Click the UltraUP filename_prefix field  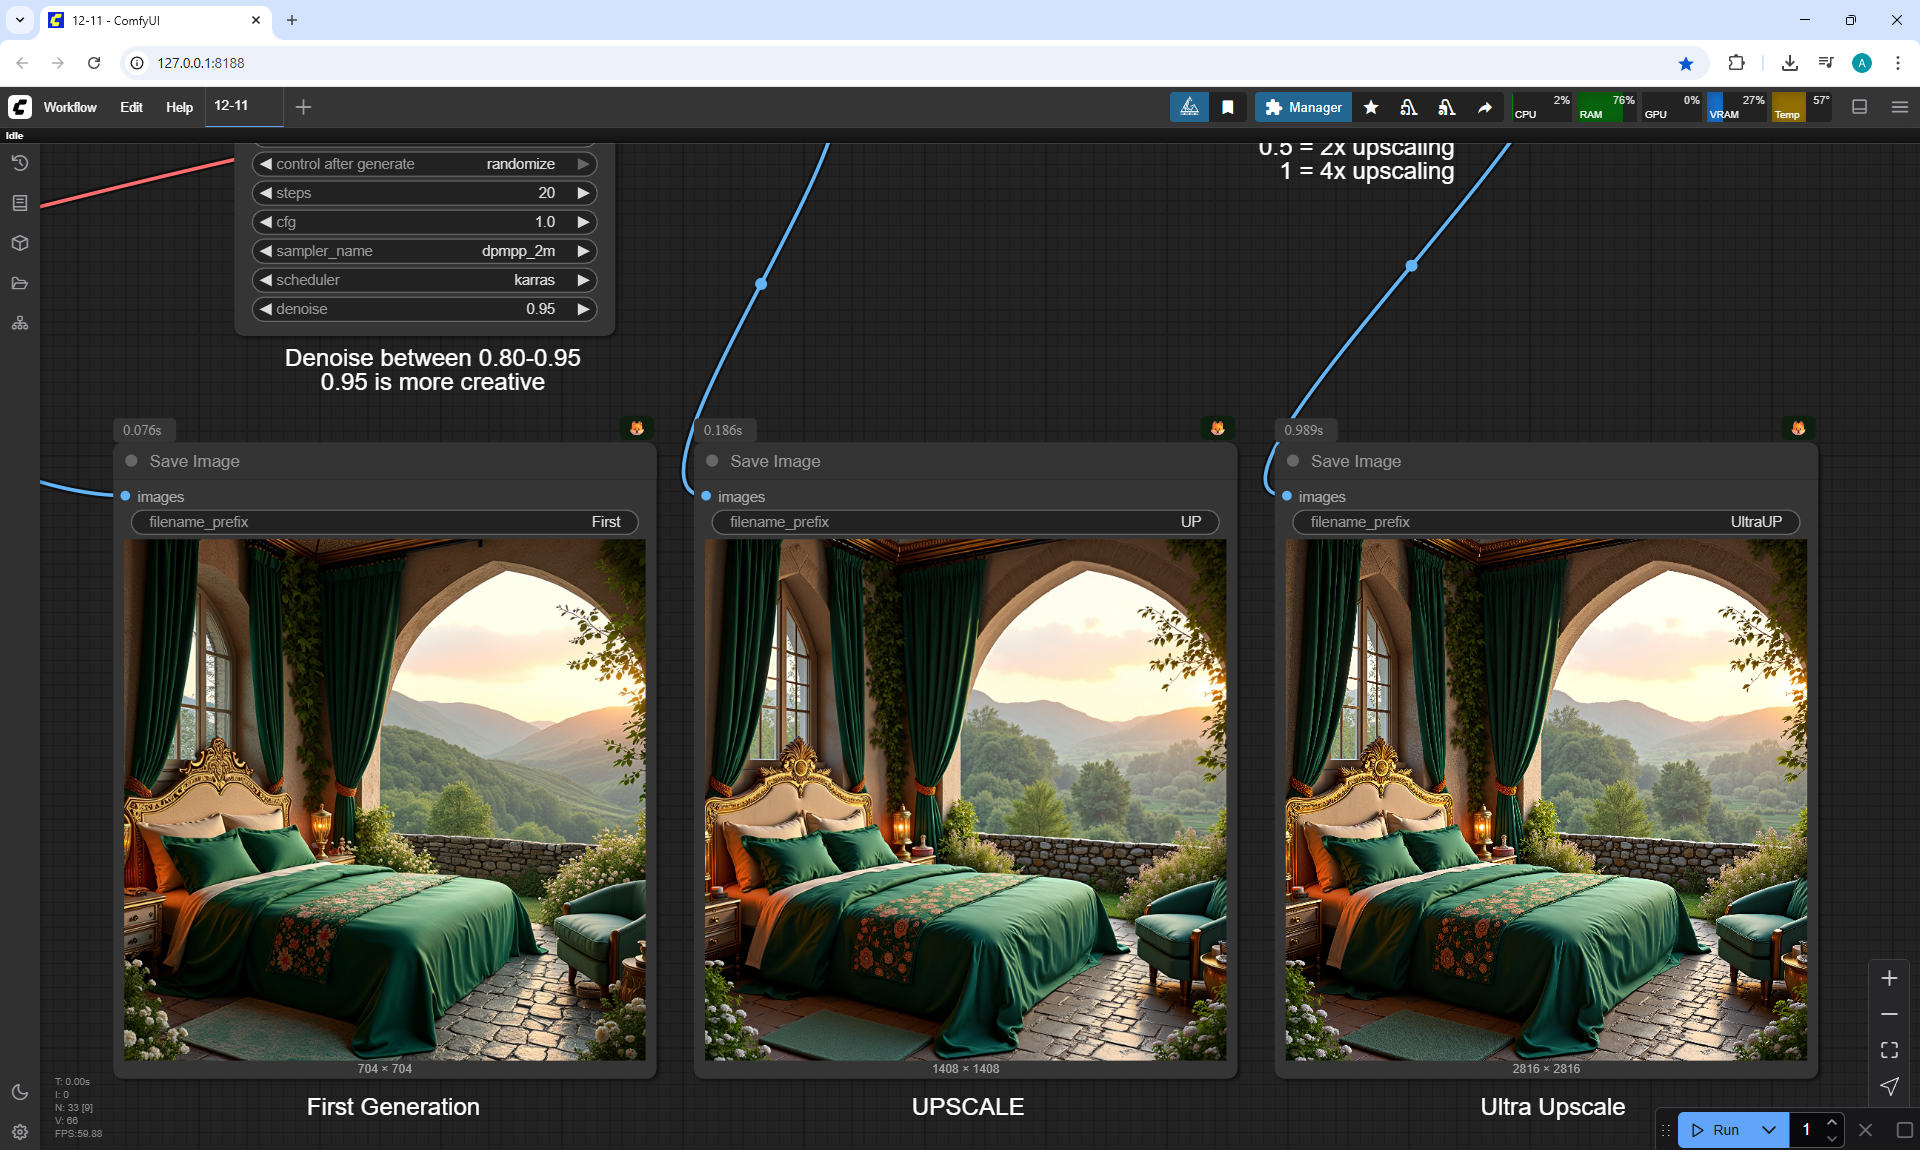tap(1545, 522)
